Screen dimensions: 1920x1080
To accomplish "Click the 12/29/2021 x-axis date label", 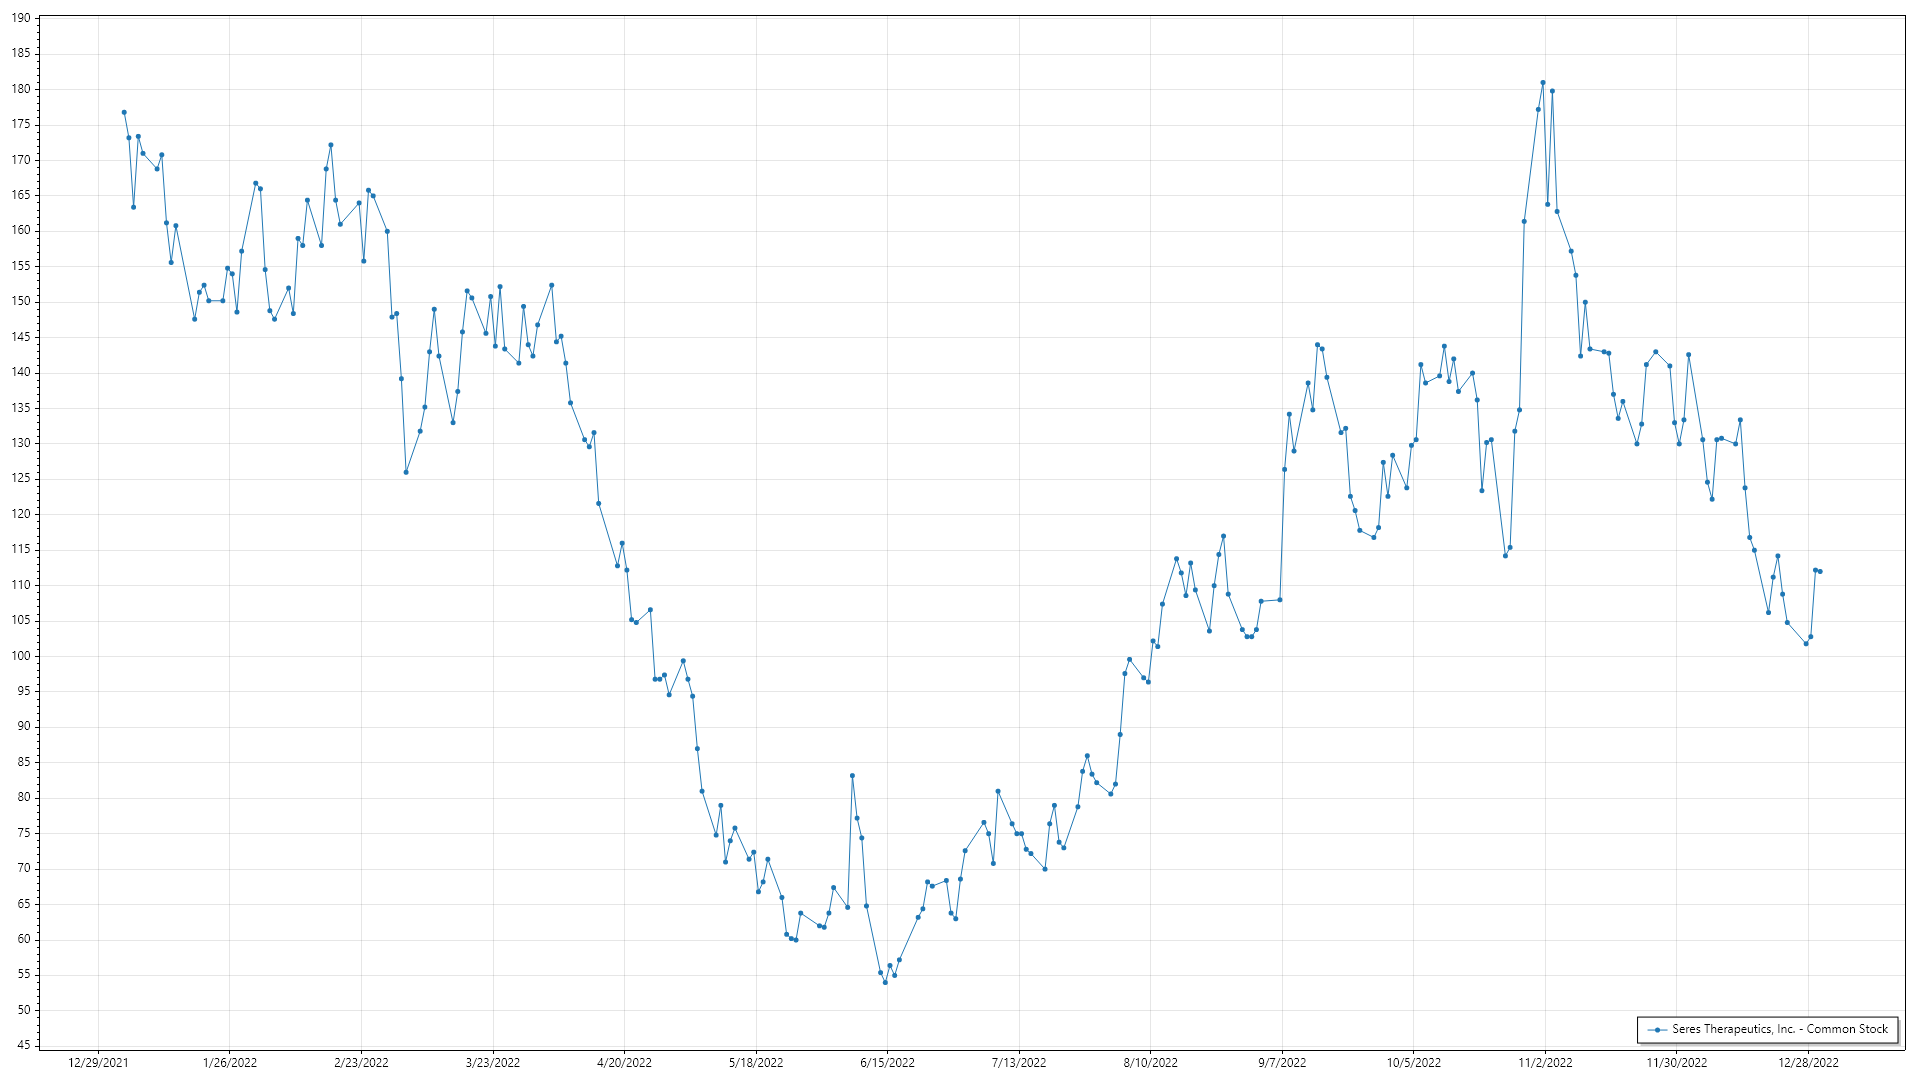I will click(98, 1062).
